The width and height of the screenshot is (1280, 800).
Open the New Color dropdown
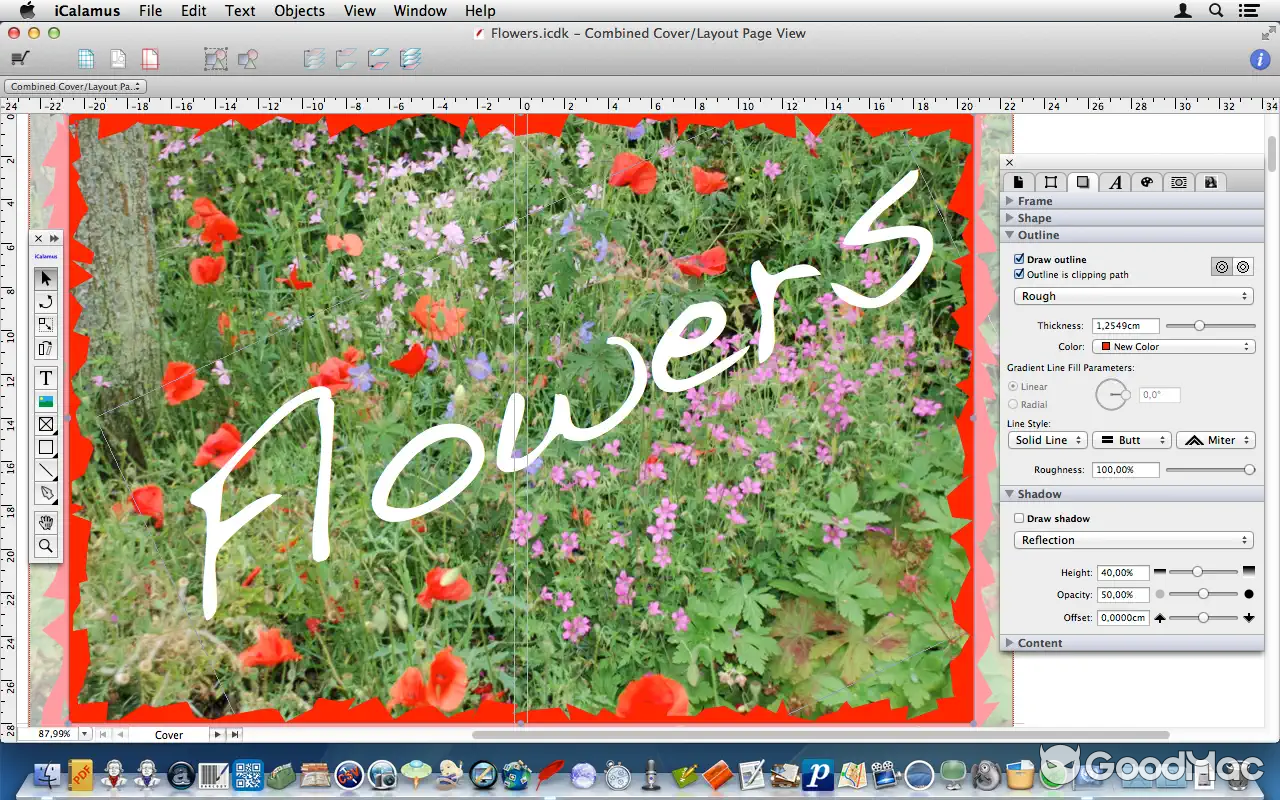click(1173, 347)
